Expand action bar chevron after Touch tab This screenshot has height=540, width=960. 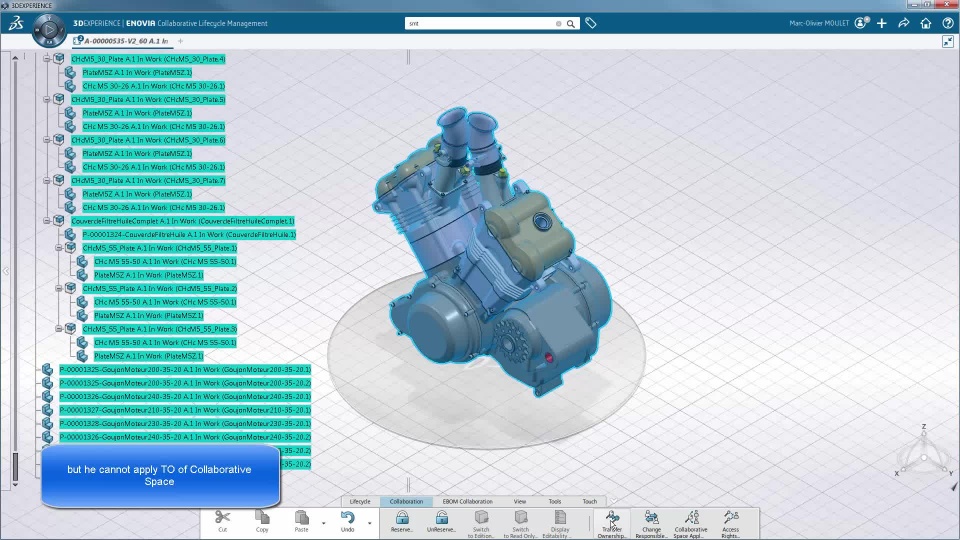tap(613, 501)
